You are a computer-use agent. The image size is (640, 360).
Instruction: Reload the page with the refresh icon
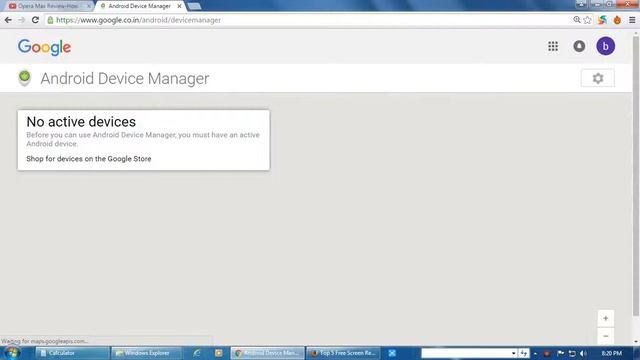pyautogui.click(x=35, y=20)
